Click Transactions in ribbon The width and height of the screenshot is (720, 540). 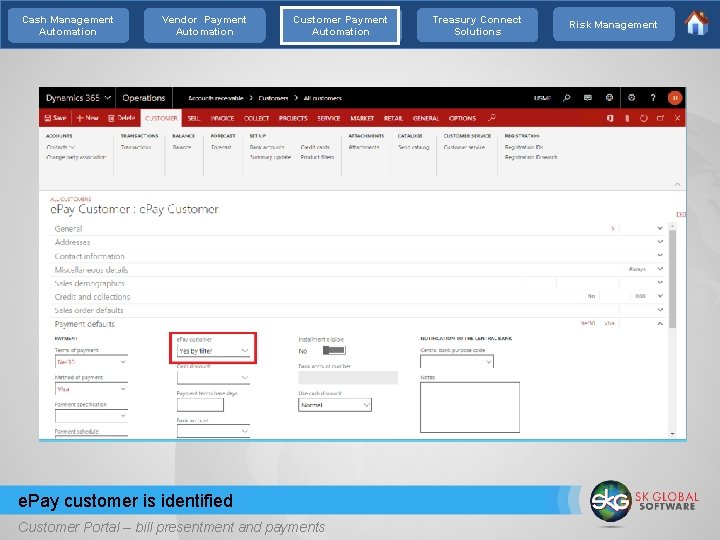(135, 147)
